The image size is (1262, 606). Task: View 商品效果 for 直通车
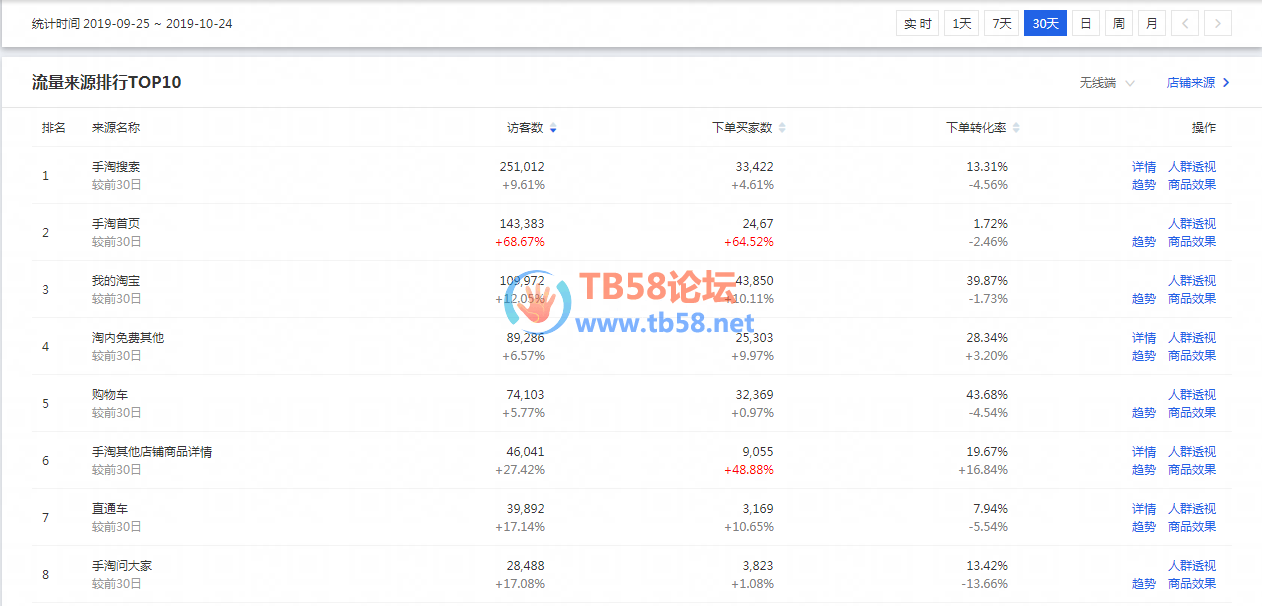(x=1192, y=527)
